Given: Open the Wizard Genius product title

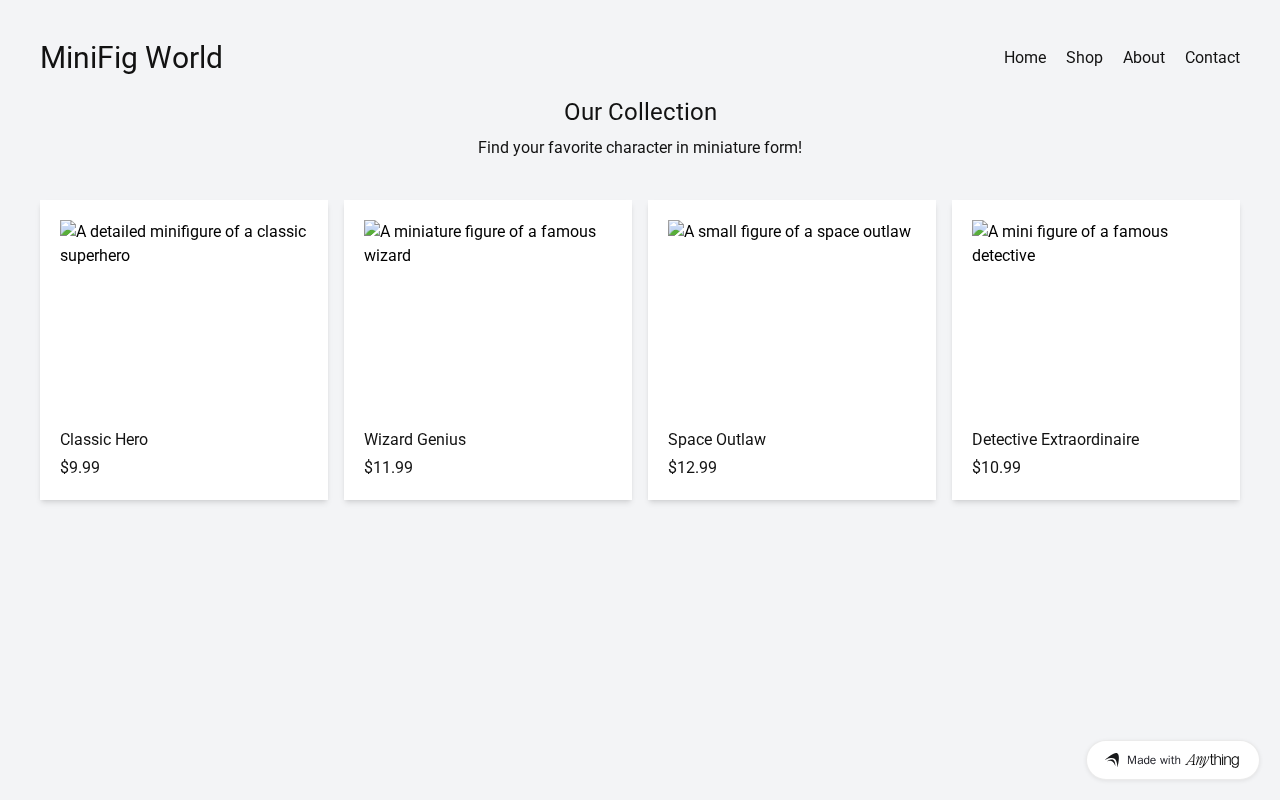Looking at the screenshot, I should pos(415,439).
